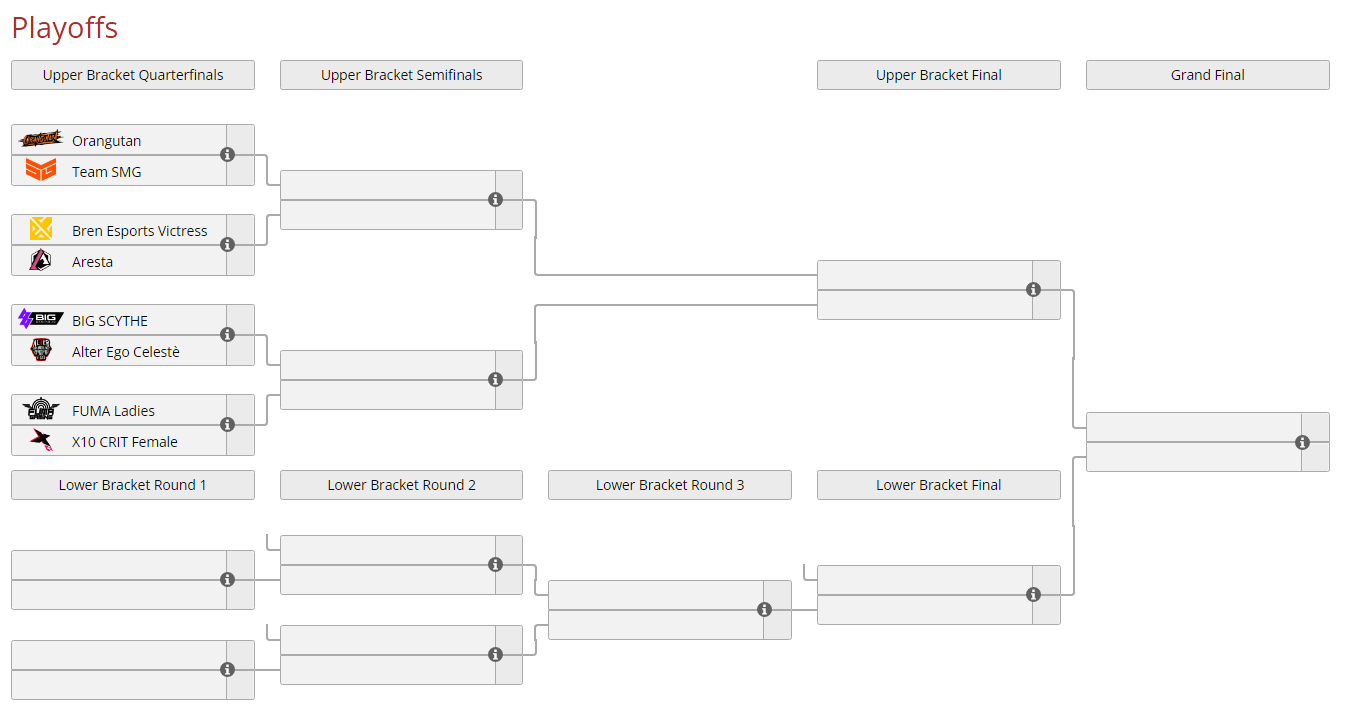Click the Aresta team logo
The image size is (1357, 726).
(x=40, y=260)
